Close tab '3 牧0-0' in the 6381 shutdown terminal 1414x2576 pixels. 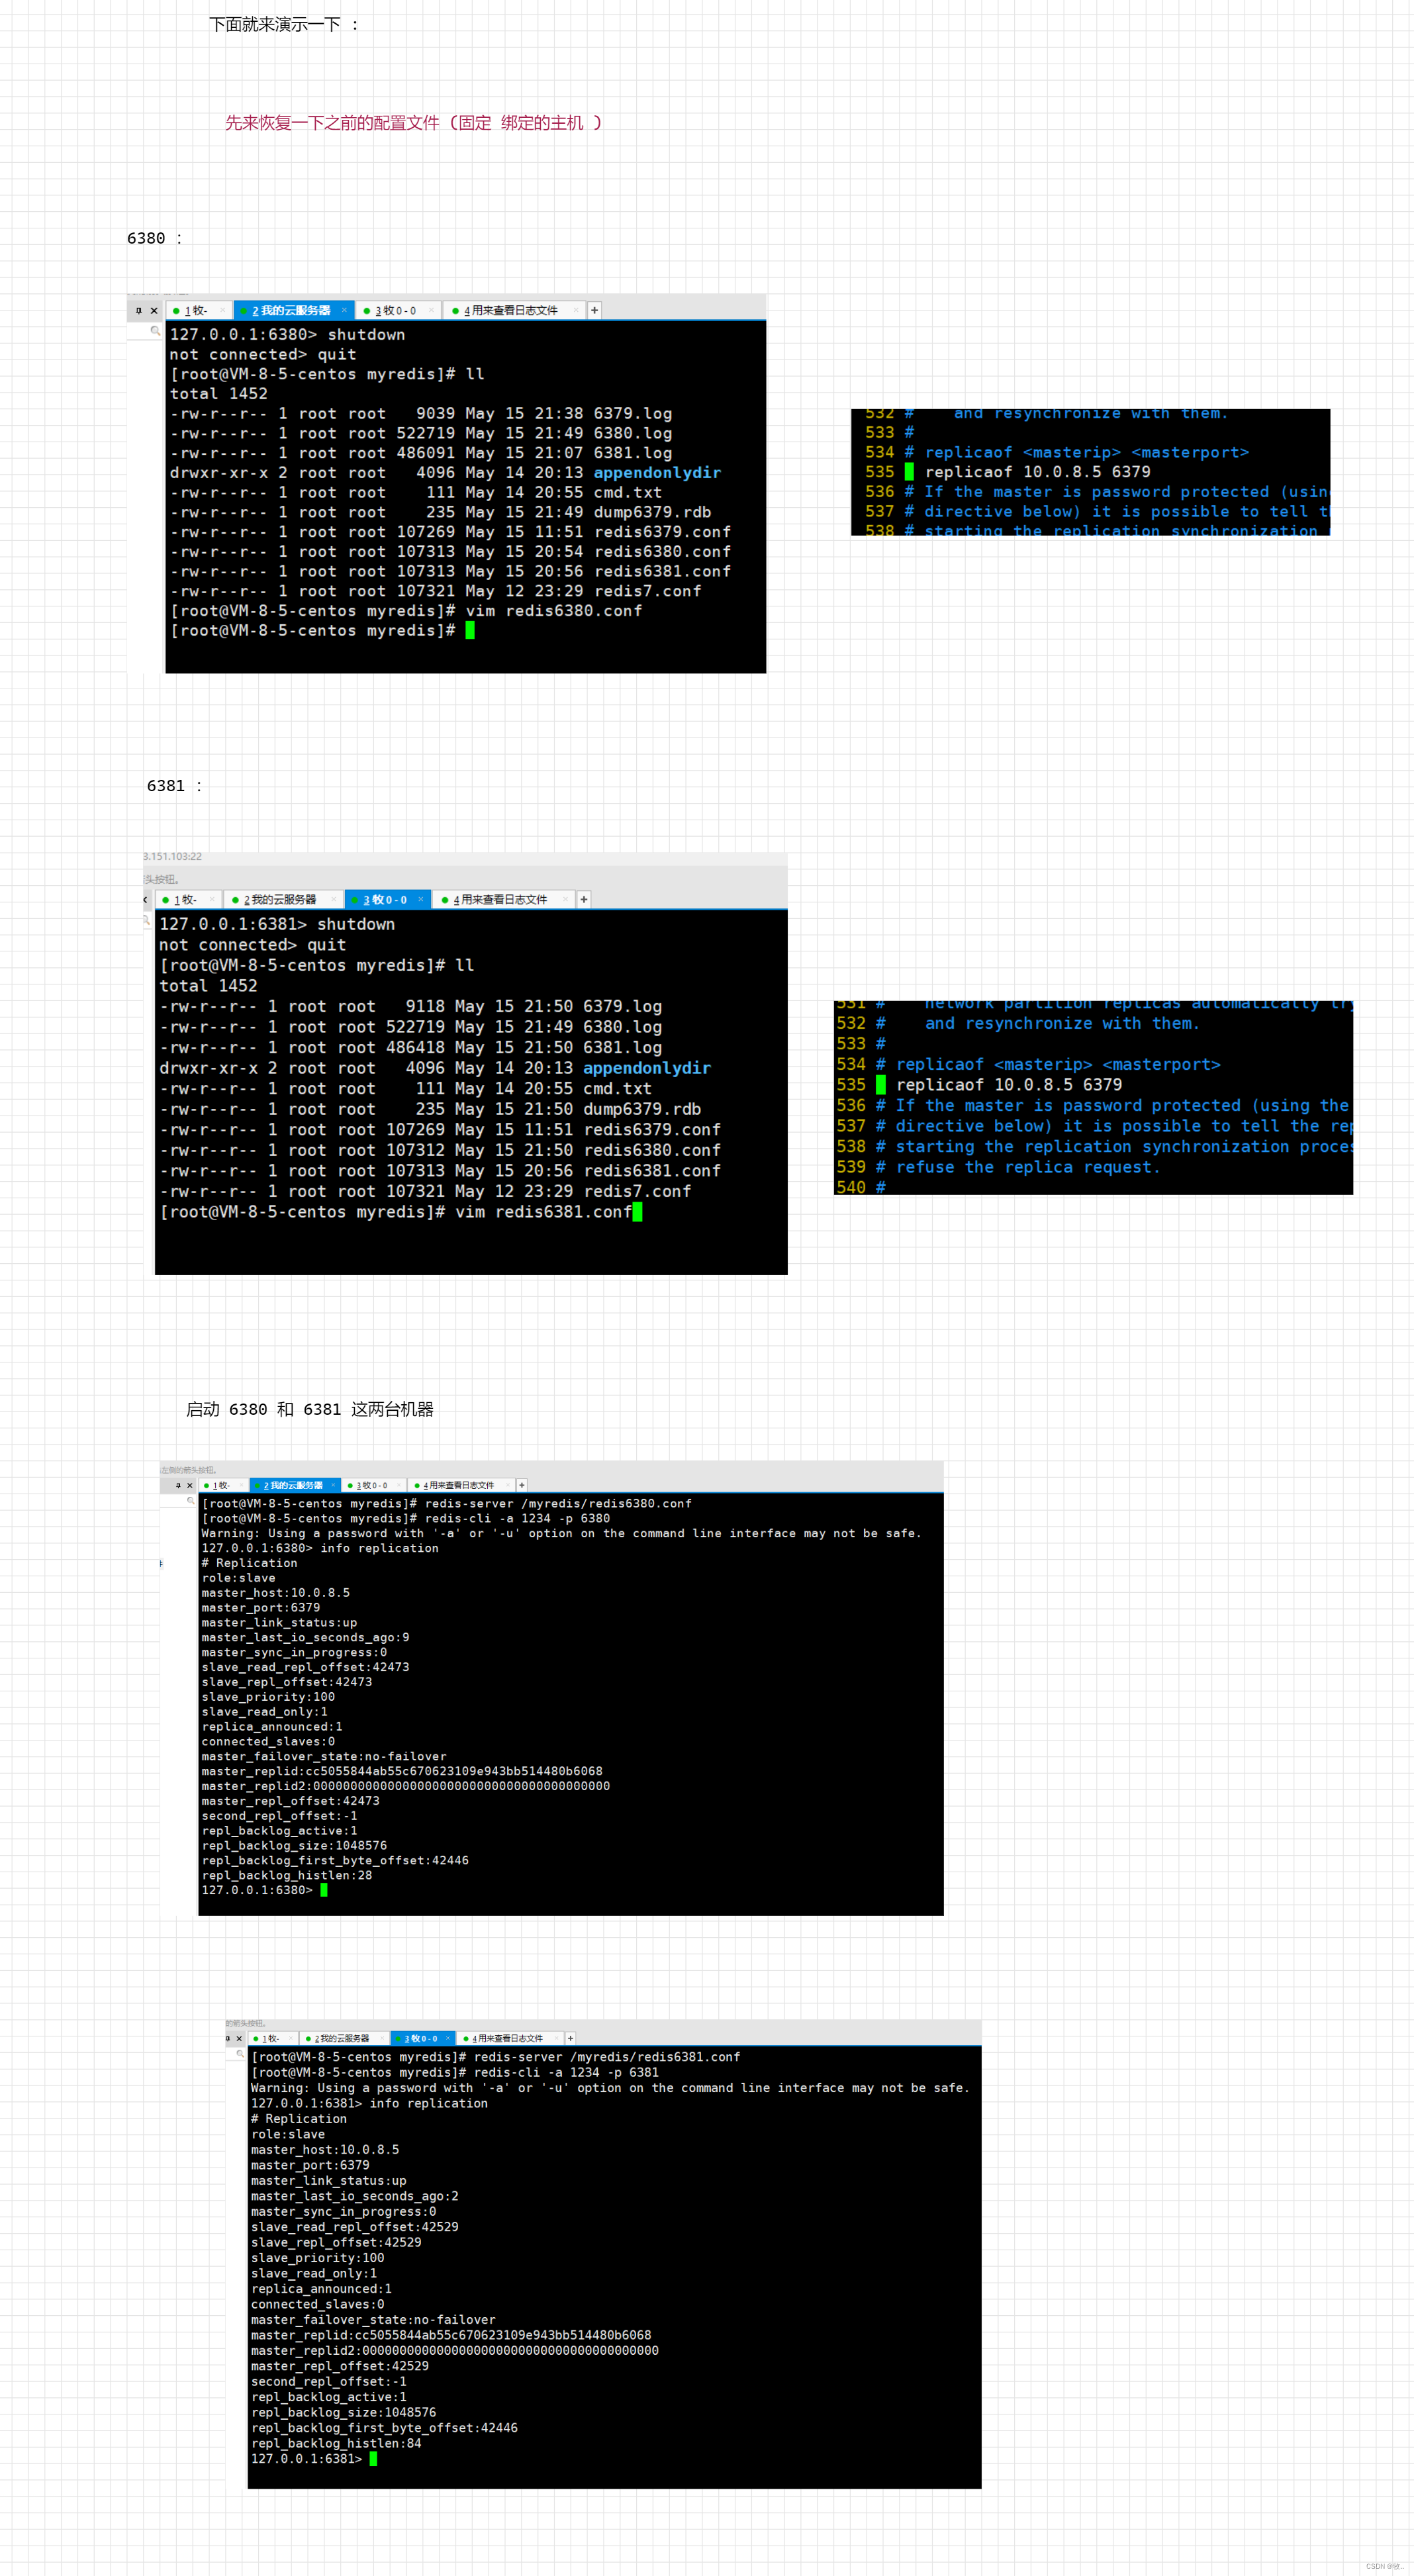click(421, 899)
